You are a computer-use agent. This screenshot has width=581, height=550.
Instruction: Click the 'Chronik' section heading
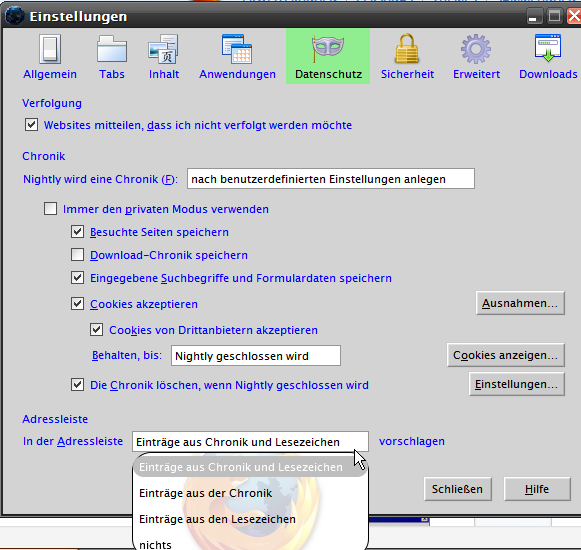click(44, 156)
